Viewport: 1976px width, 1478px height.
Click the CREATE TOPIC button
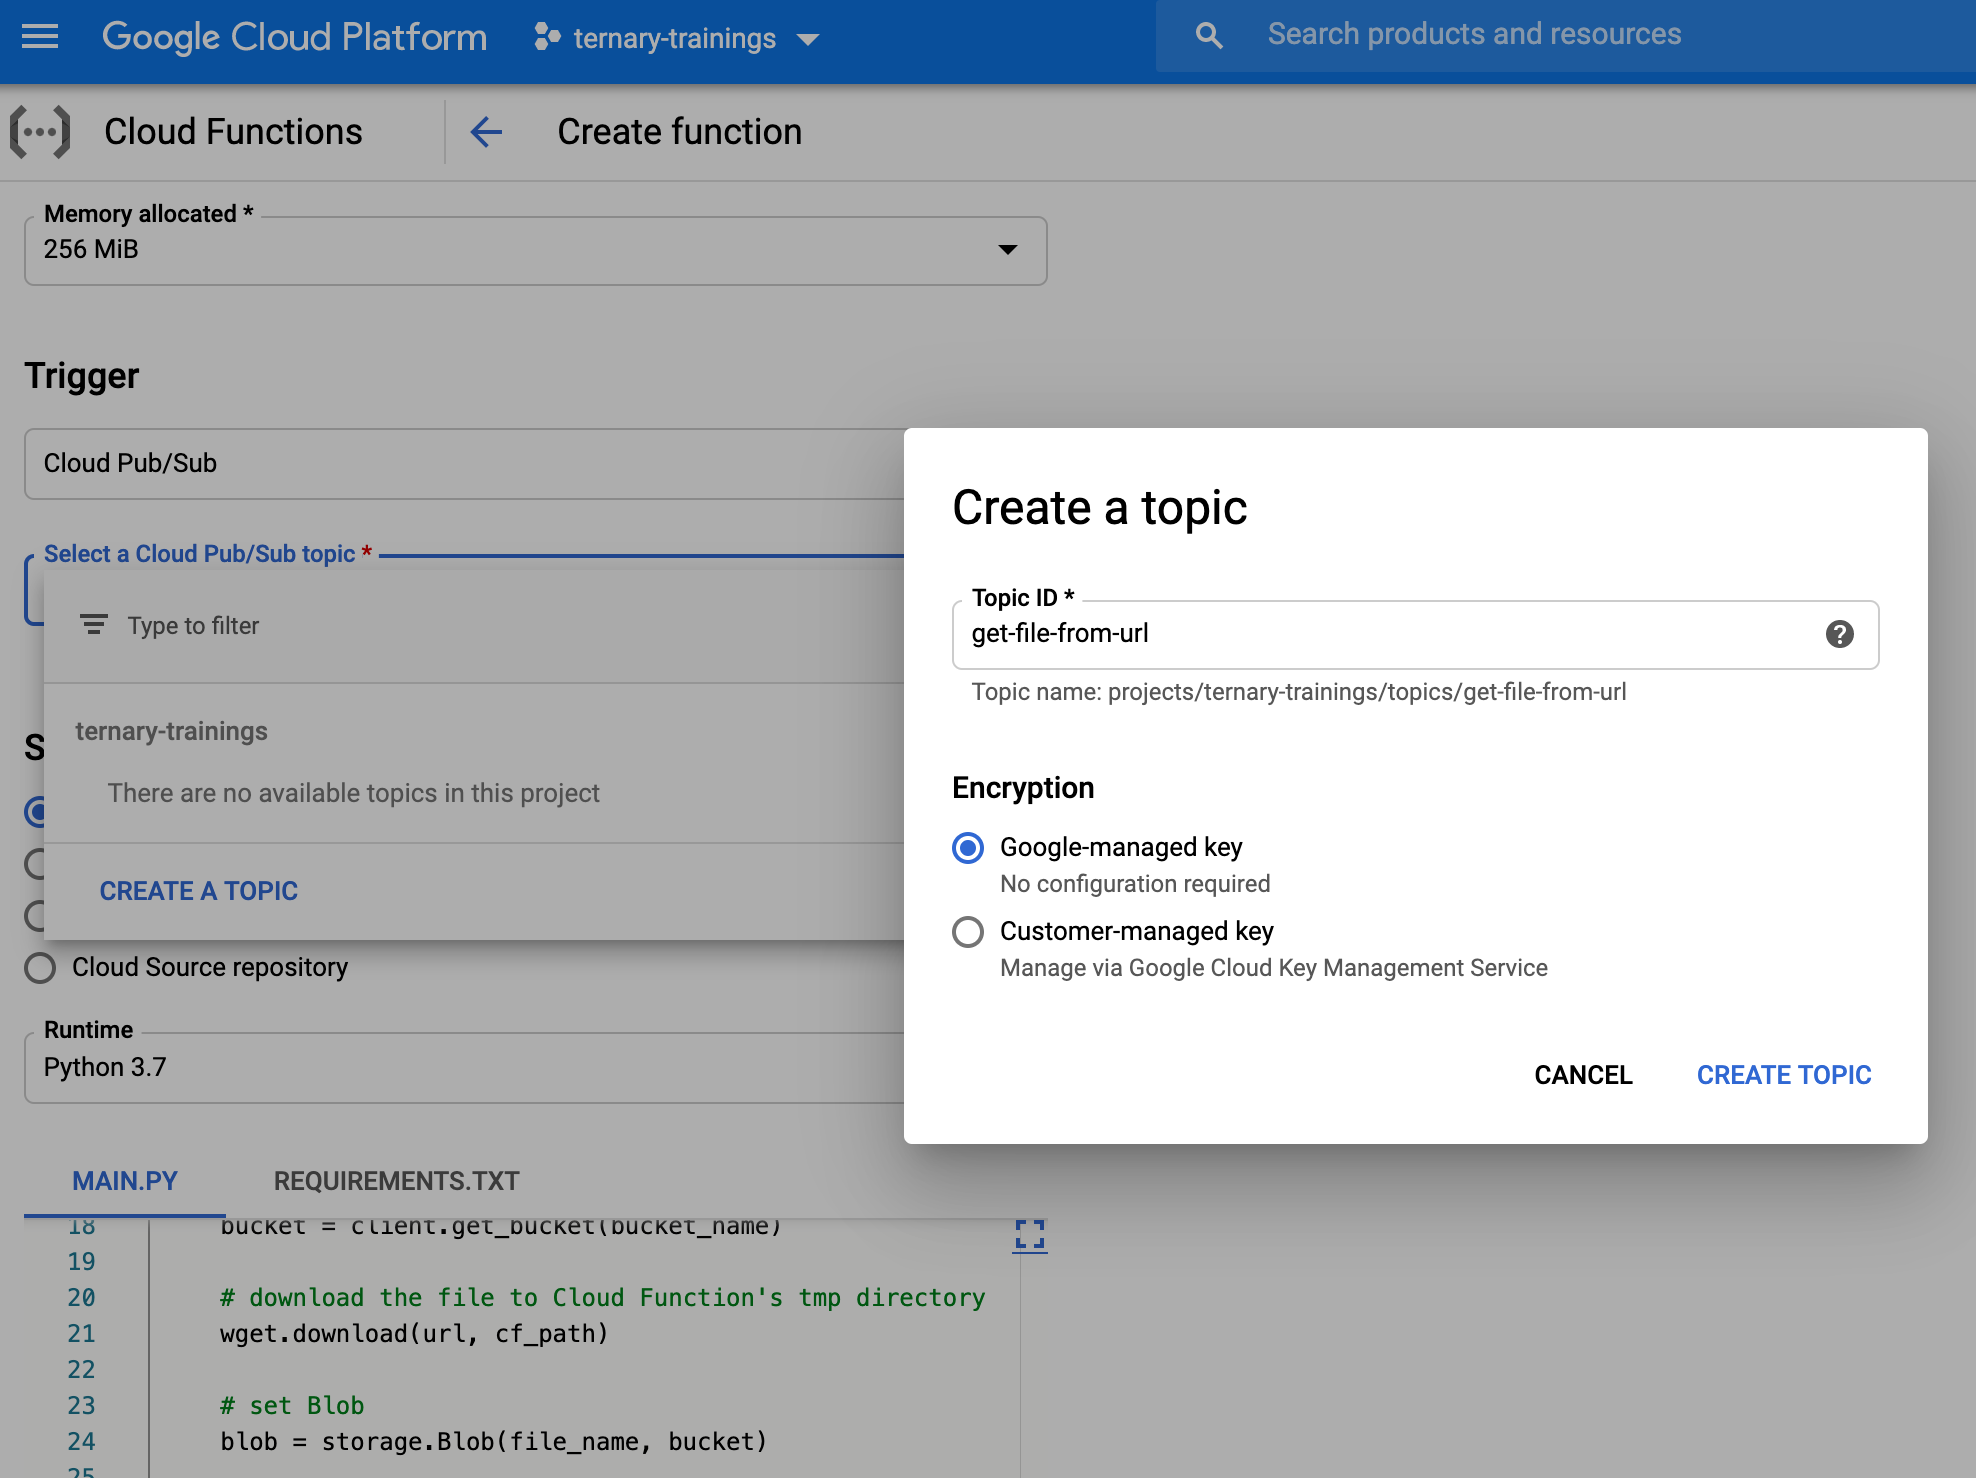pyautogui.click(x=1783, y=1074)
